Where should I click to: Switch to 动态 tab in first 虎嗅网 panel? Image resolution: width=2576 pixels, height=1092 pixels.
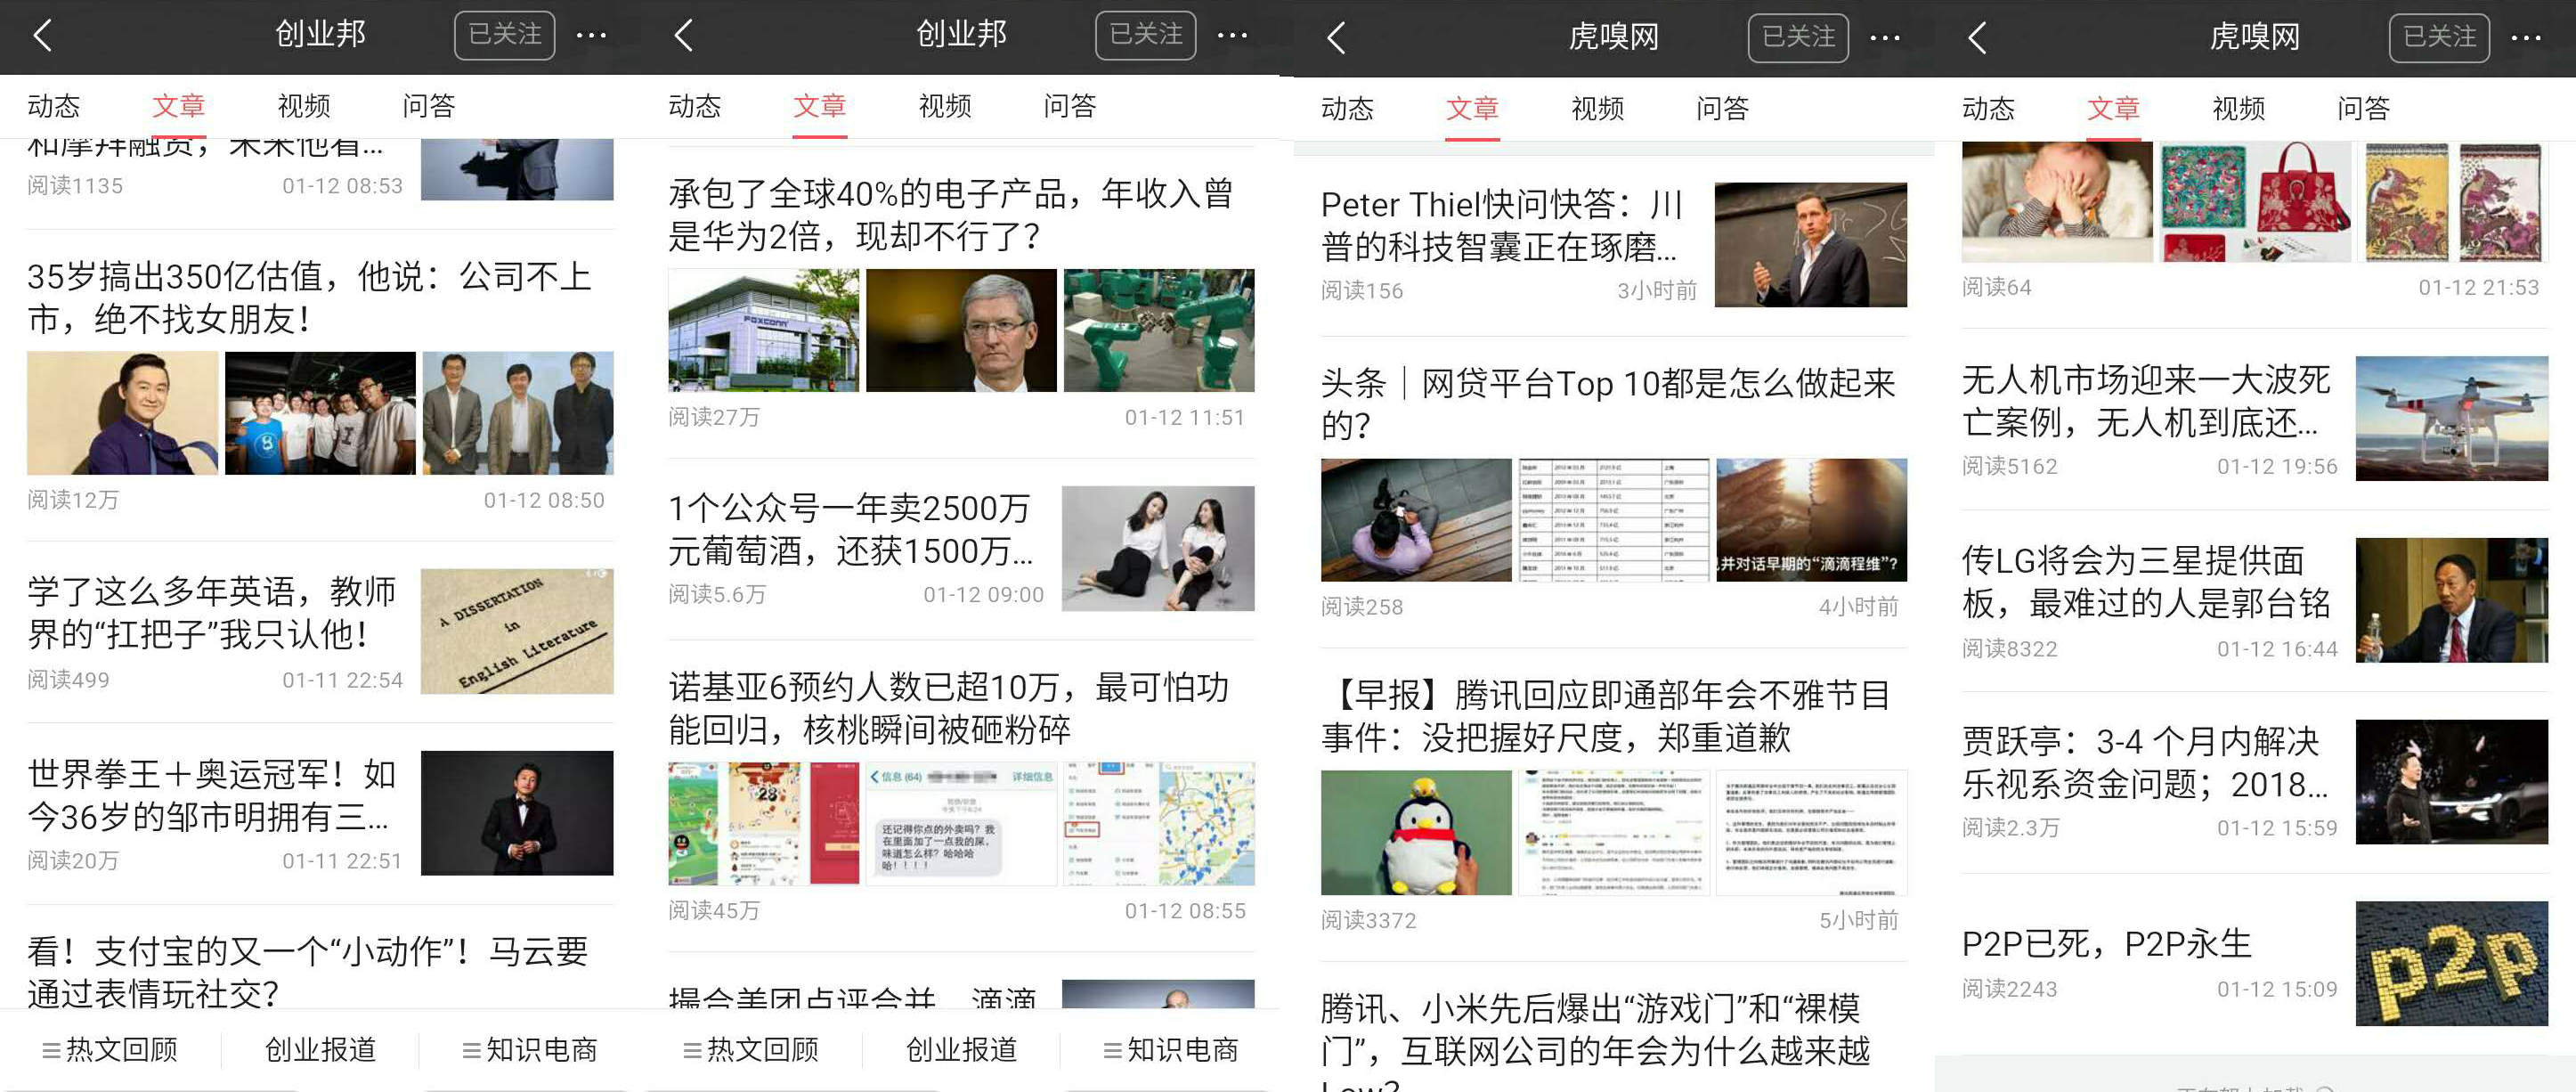pyautogui.click(x=1347, y=108)
